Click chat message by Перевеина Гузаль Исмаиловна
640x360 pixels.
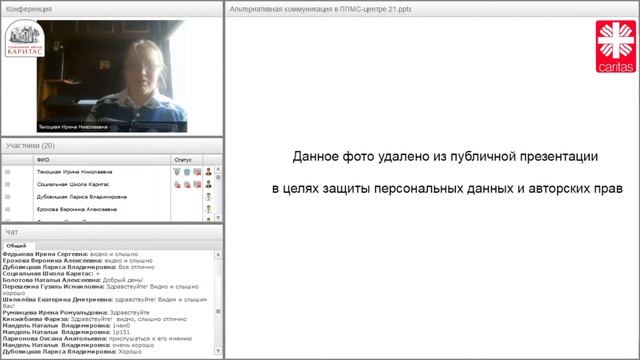pyautogui.click(x=100, y=290)
